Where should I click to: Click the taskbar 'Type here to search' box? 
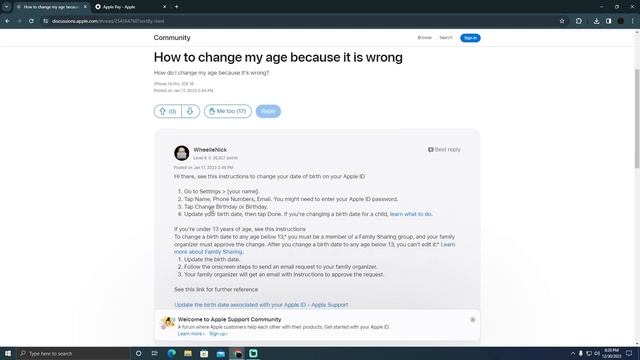coord(73,353)
